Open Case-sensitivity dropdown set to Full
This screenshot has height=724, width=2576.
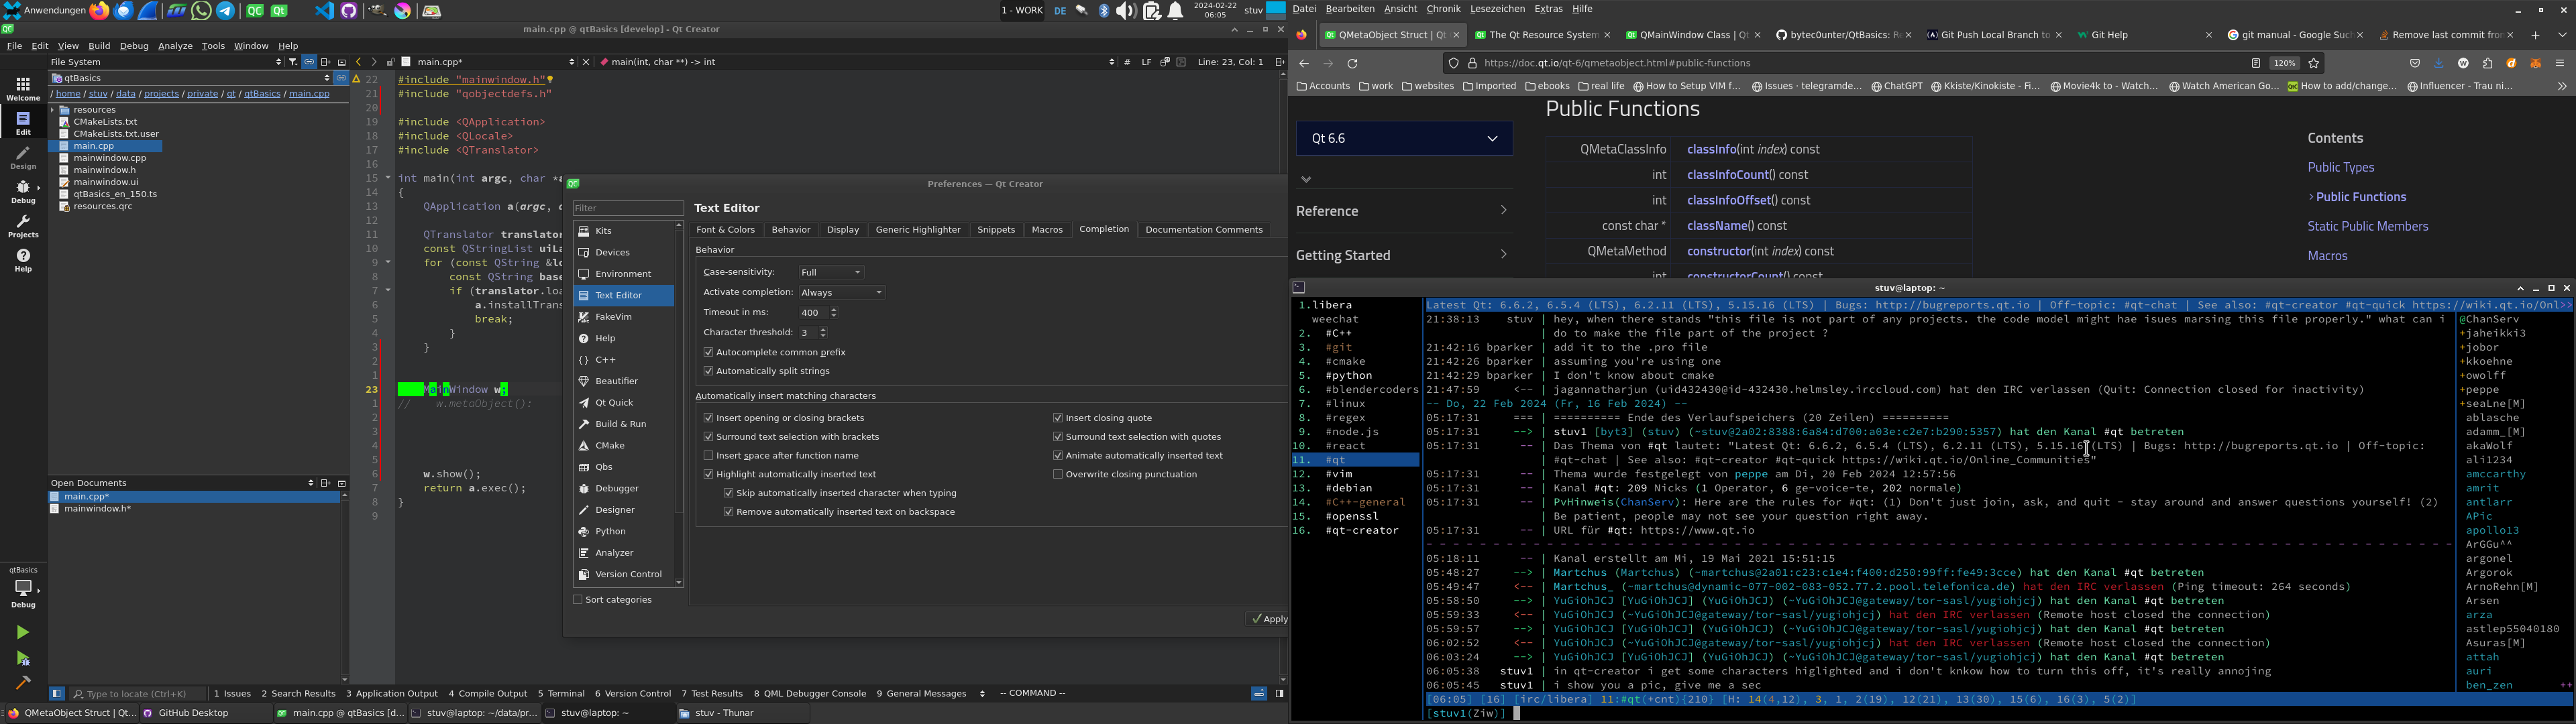(x=831, y=272)
